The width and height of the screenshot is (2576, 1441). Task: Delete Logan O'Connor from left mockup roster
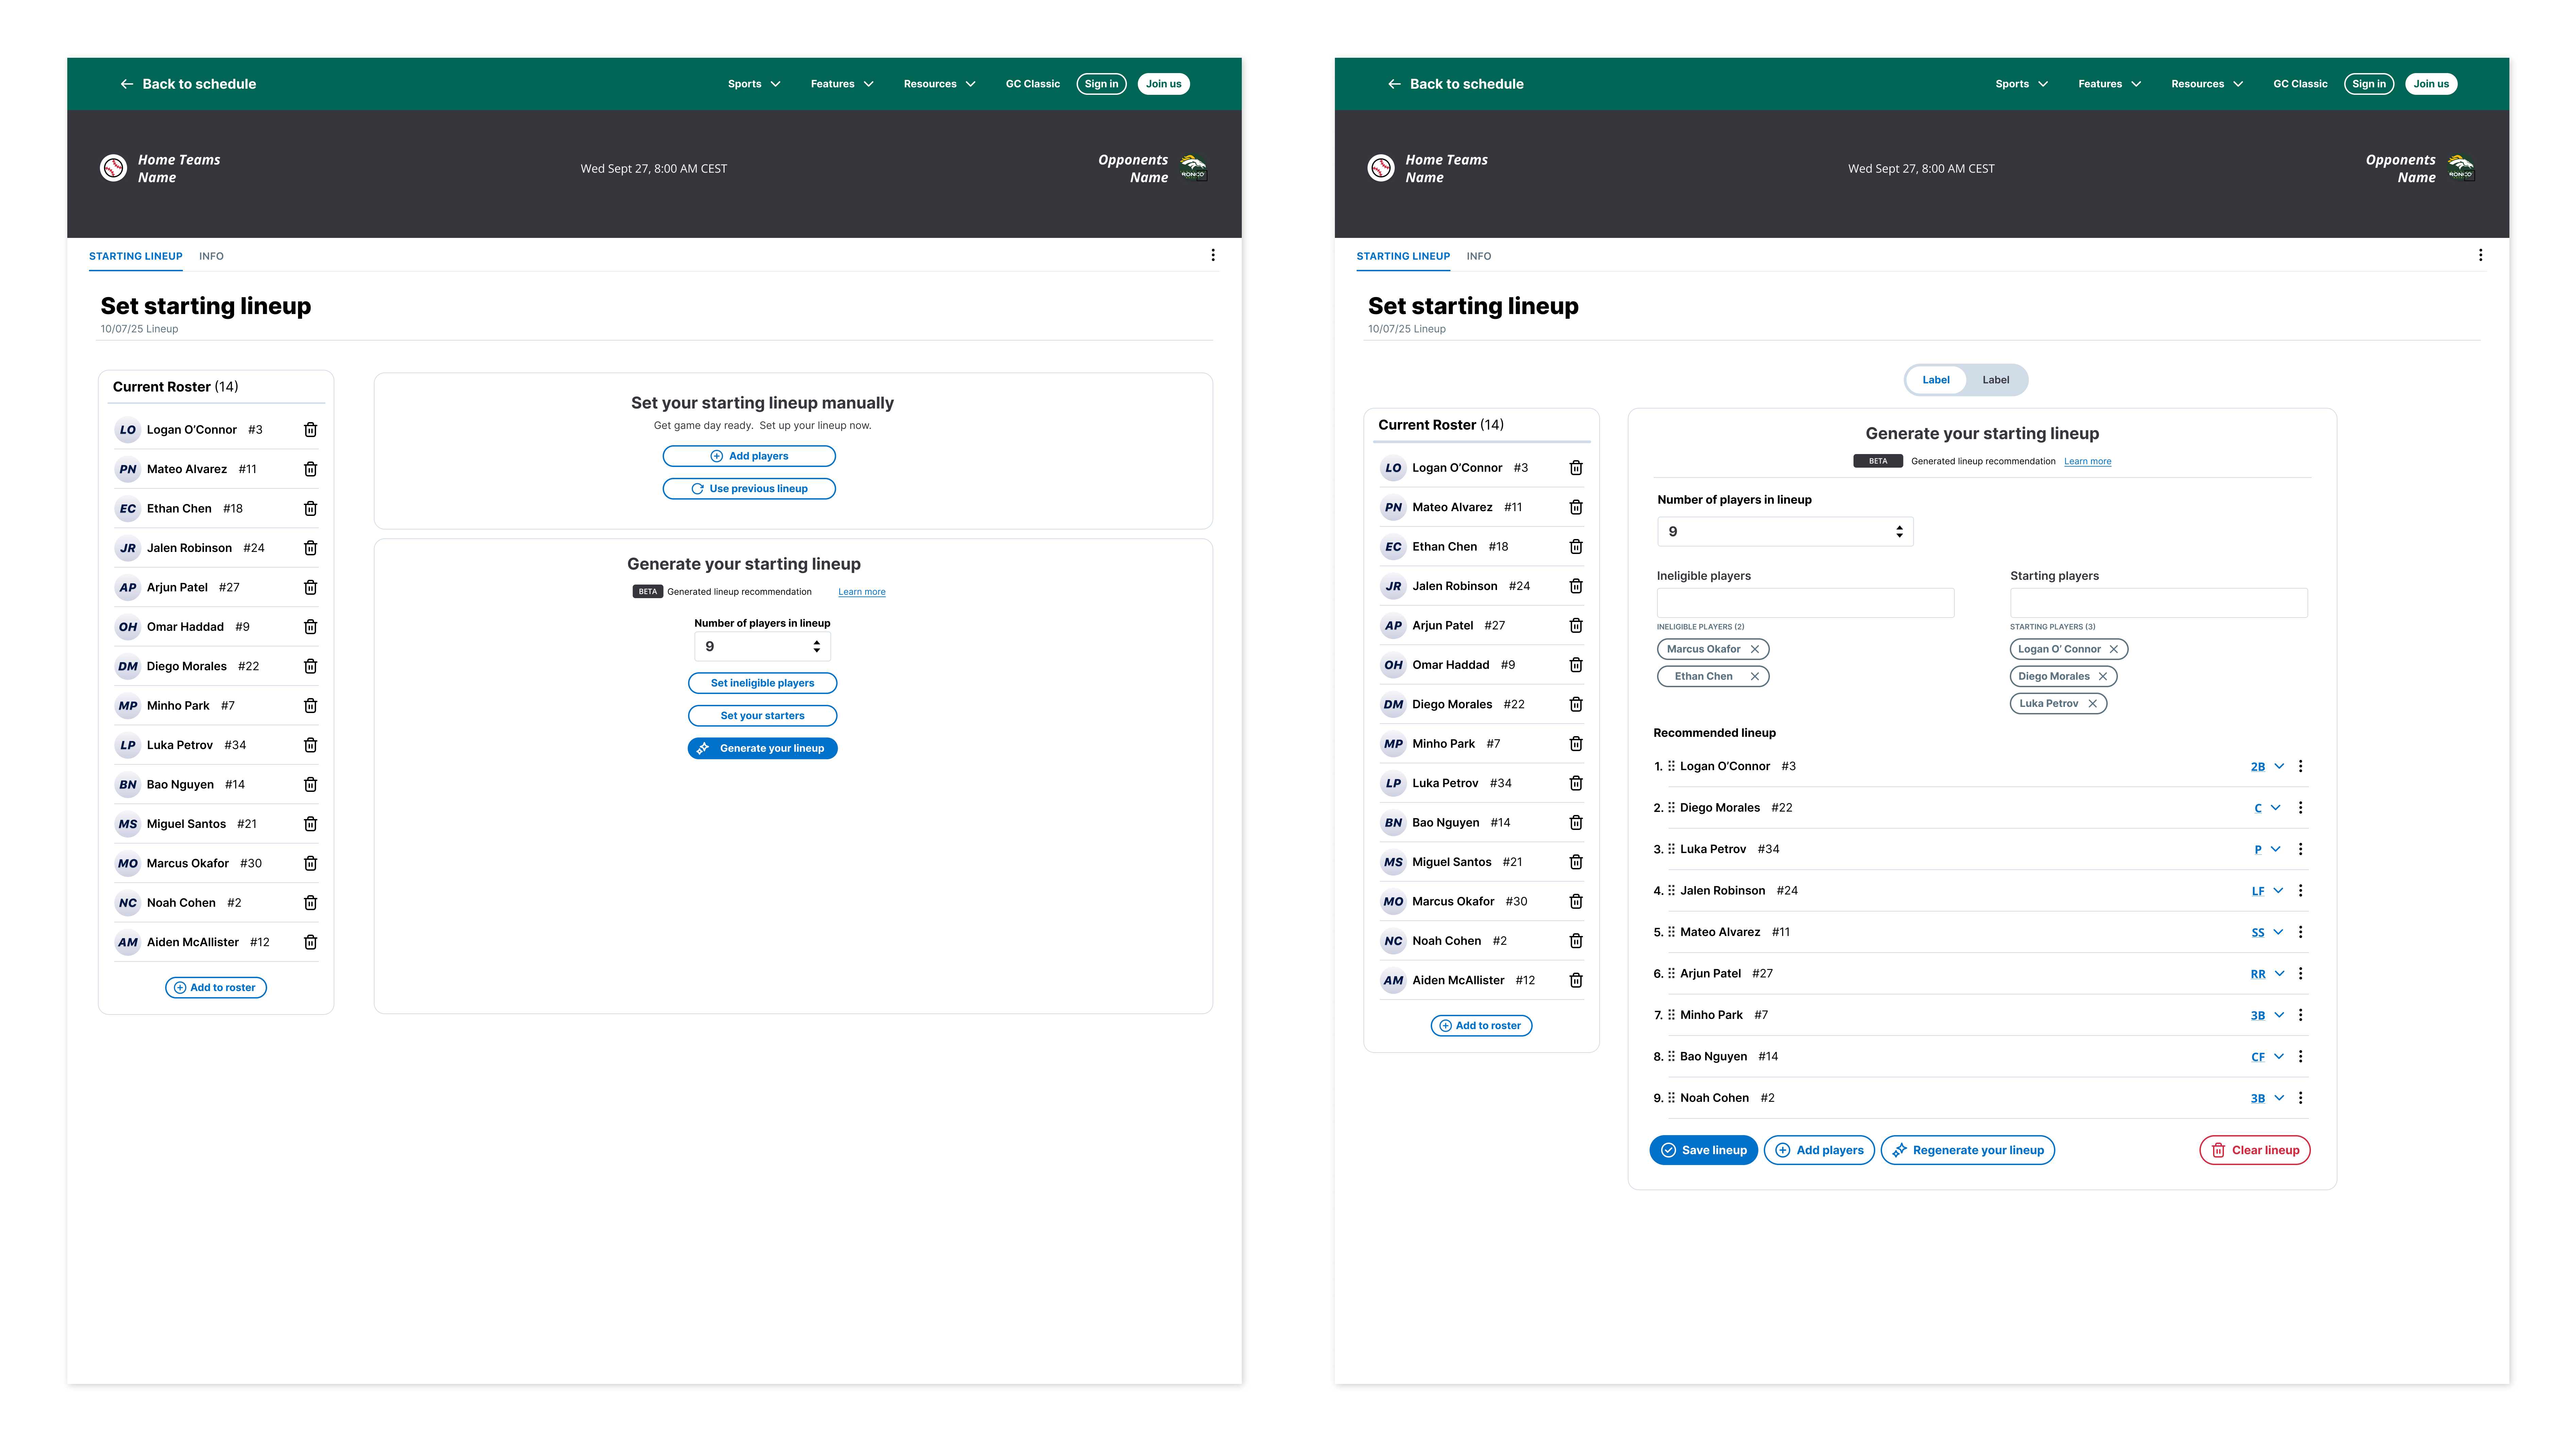tap(310, 430)
